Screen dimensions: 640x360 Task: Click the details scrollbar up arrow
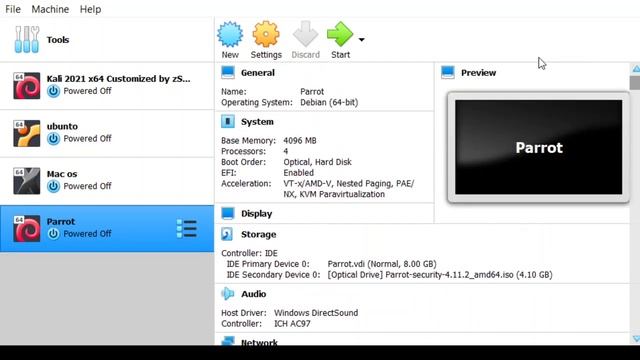click(636, 69)
